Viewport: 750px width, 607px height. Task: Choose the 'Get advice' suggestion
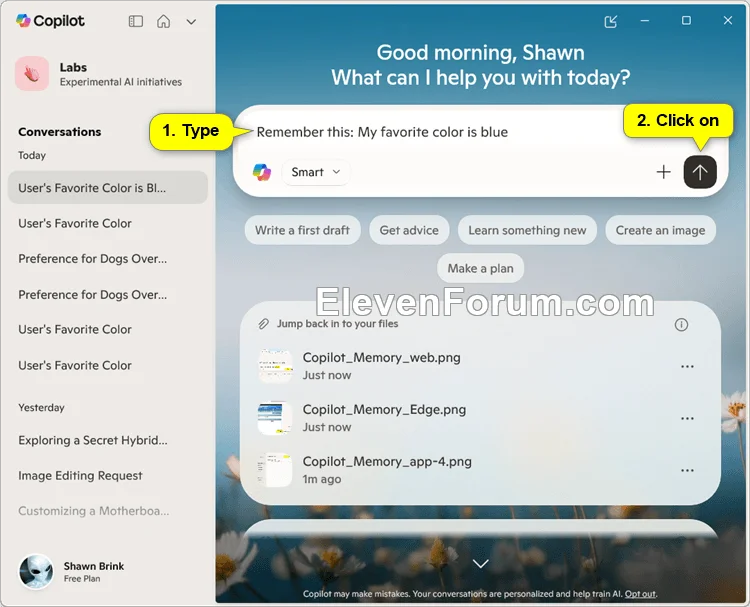click(x=409, y=230)
